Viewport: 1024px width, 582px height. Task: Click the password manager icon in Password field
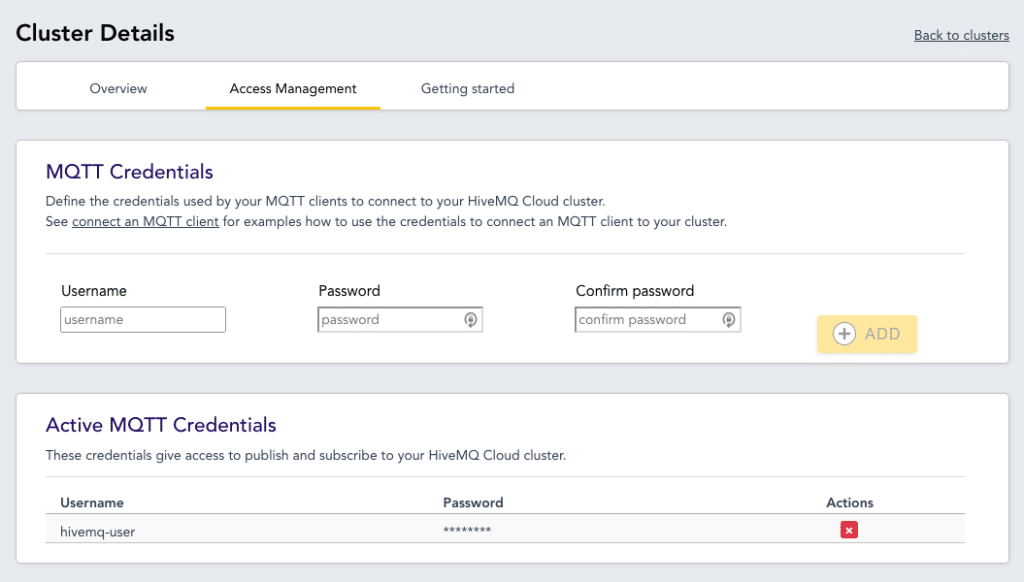470,319
